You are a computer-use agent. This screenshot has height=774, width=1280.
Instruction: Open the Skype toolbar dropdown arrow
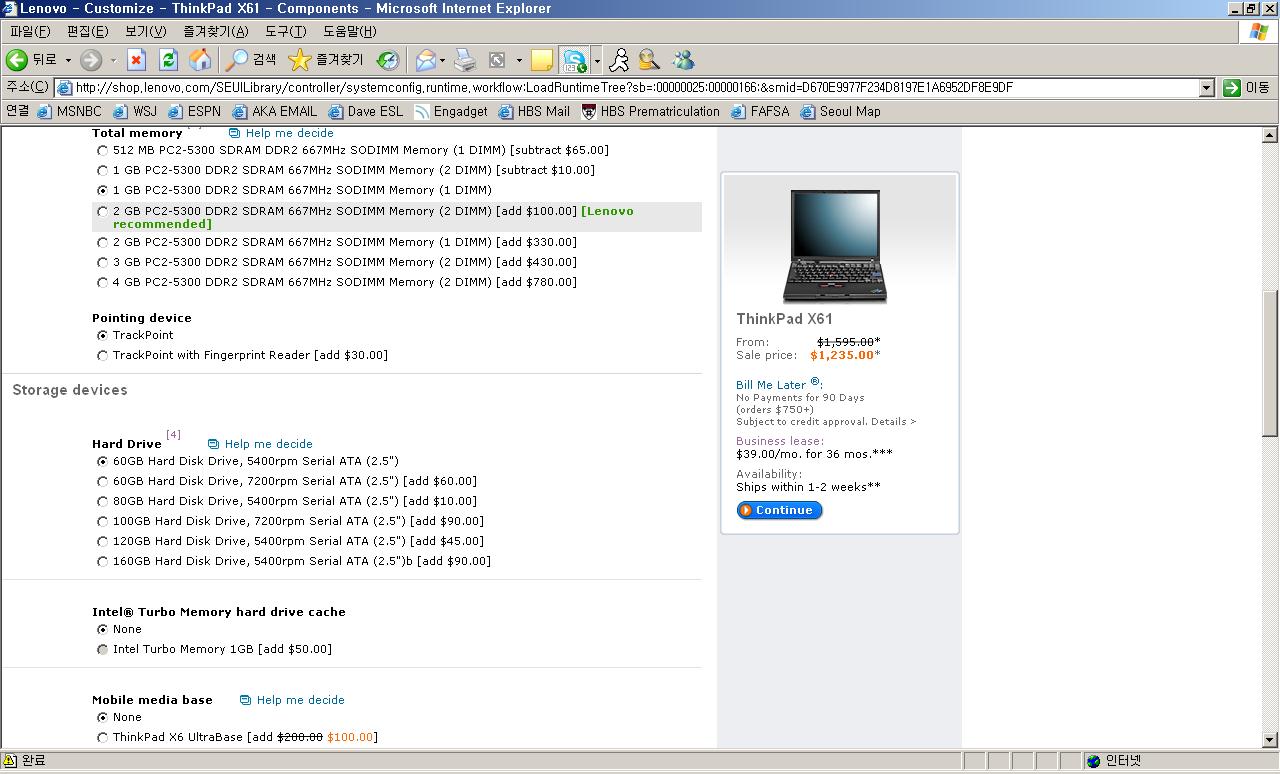[x=597, y=60]
